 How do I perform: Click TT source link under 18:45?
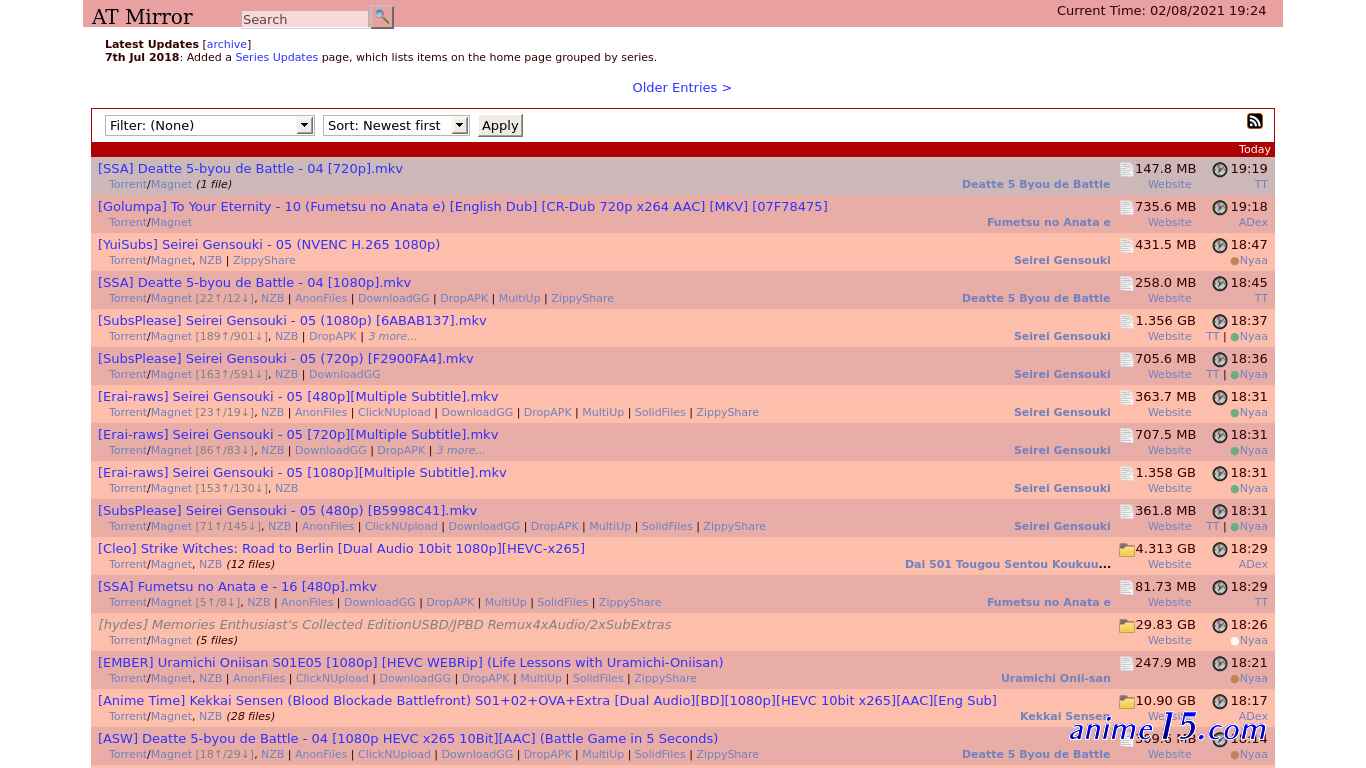pos(1261,298)
